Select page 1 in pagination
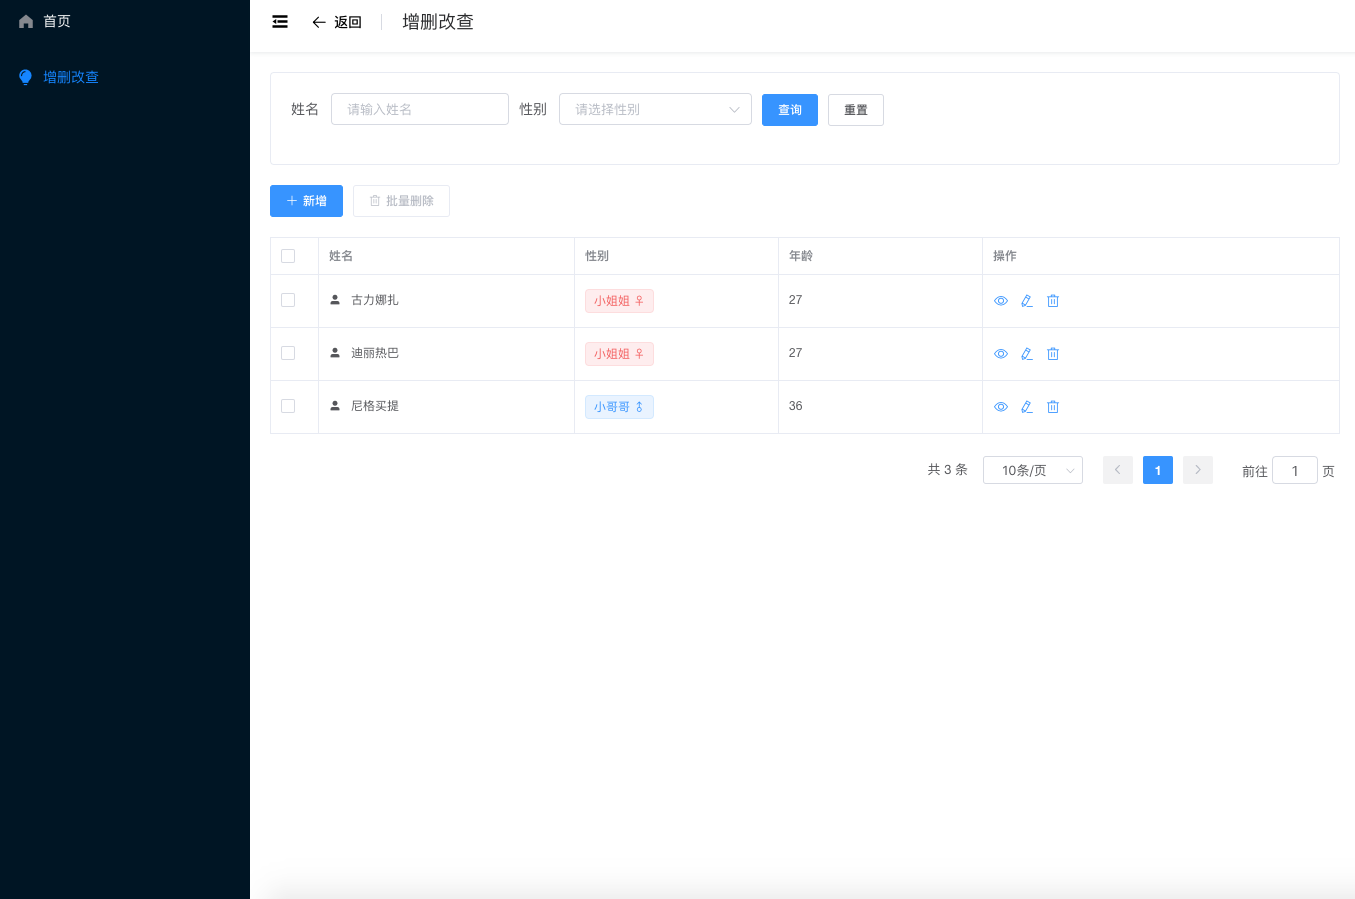 [1158, 470]
